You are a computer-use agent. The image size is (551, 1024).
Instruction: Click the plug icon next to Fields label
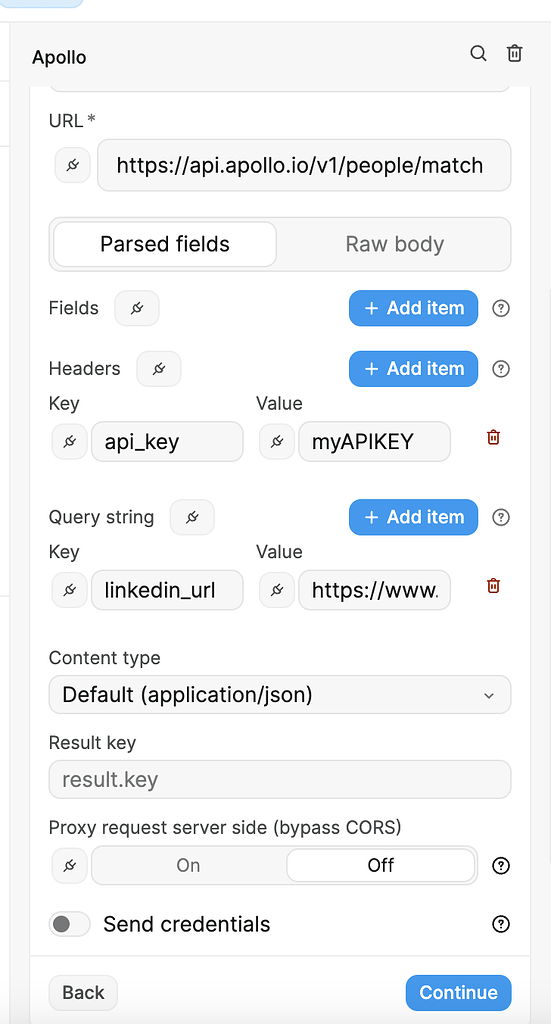coord(137,308)
